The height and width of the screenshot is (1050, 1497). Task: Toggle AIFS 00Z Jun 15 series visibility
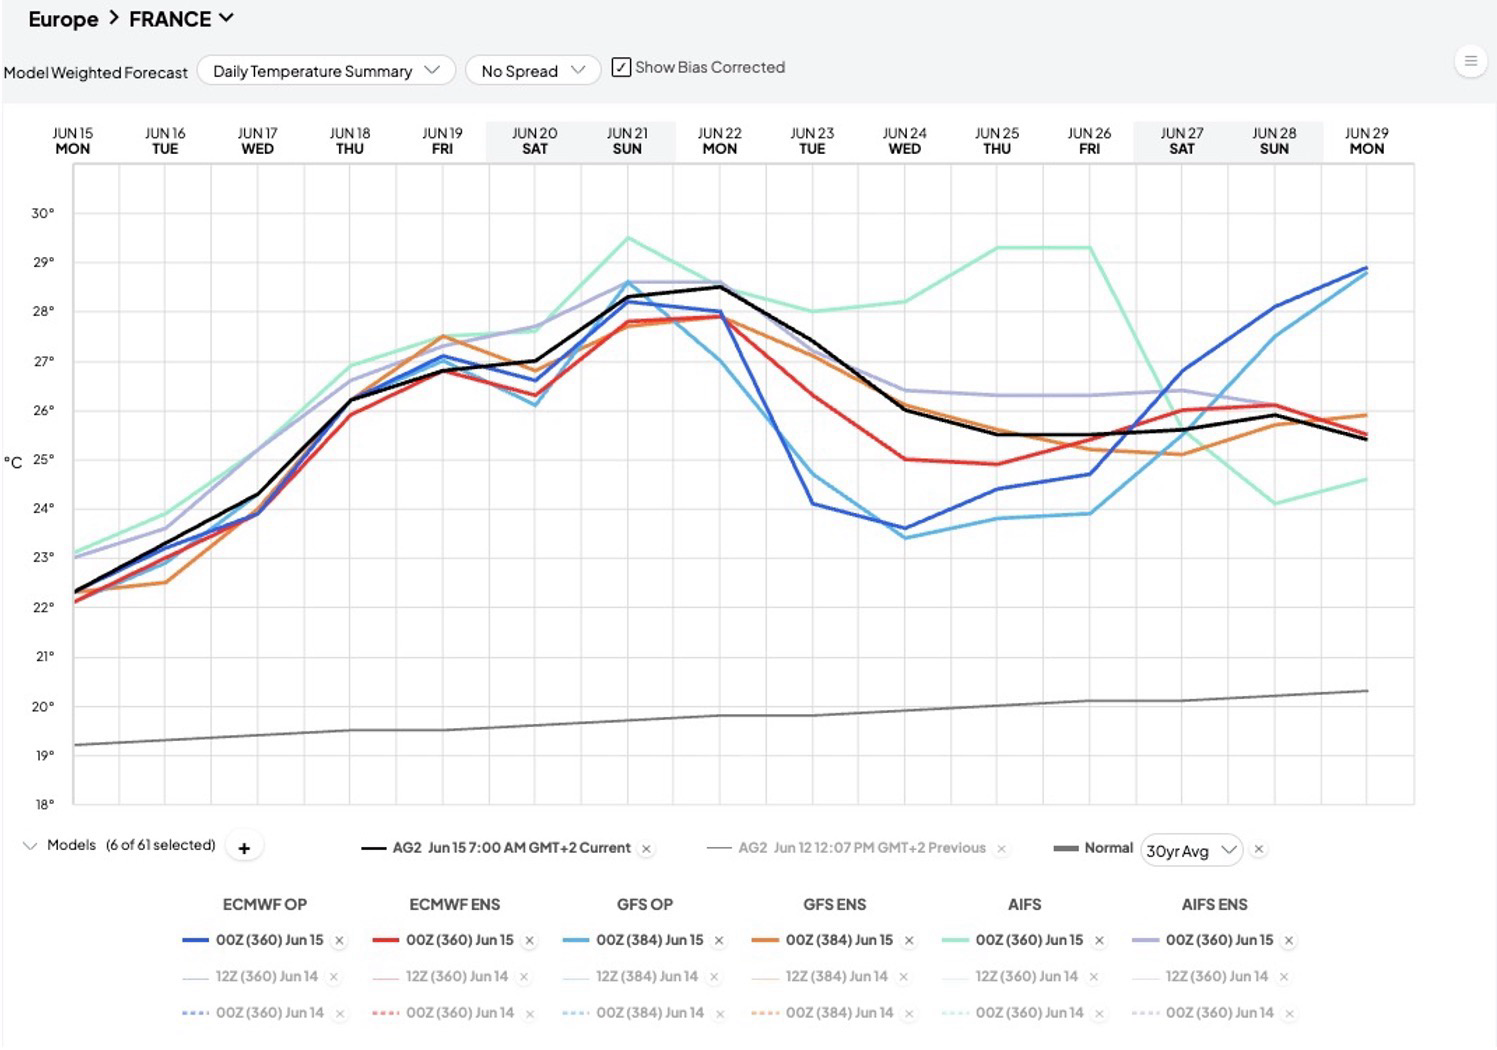pos(1029,940)
